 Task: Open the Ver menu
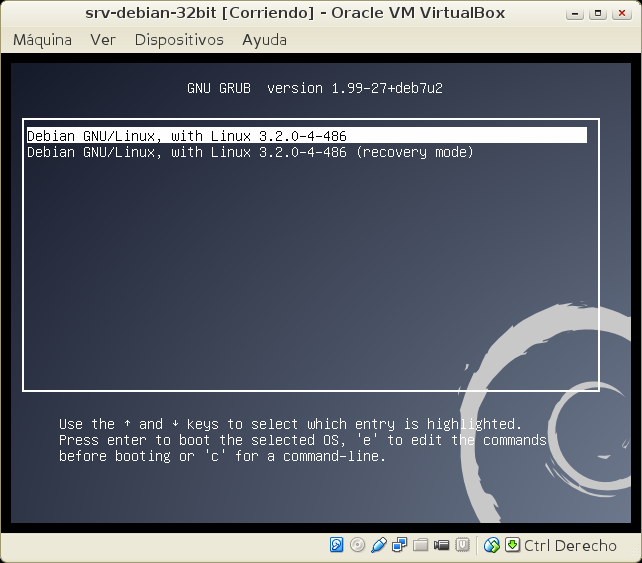[x=103, y=40]
